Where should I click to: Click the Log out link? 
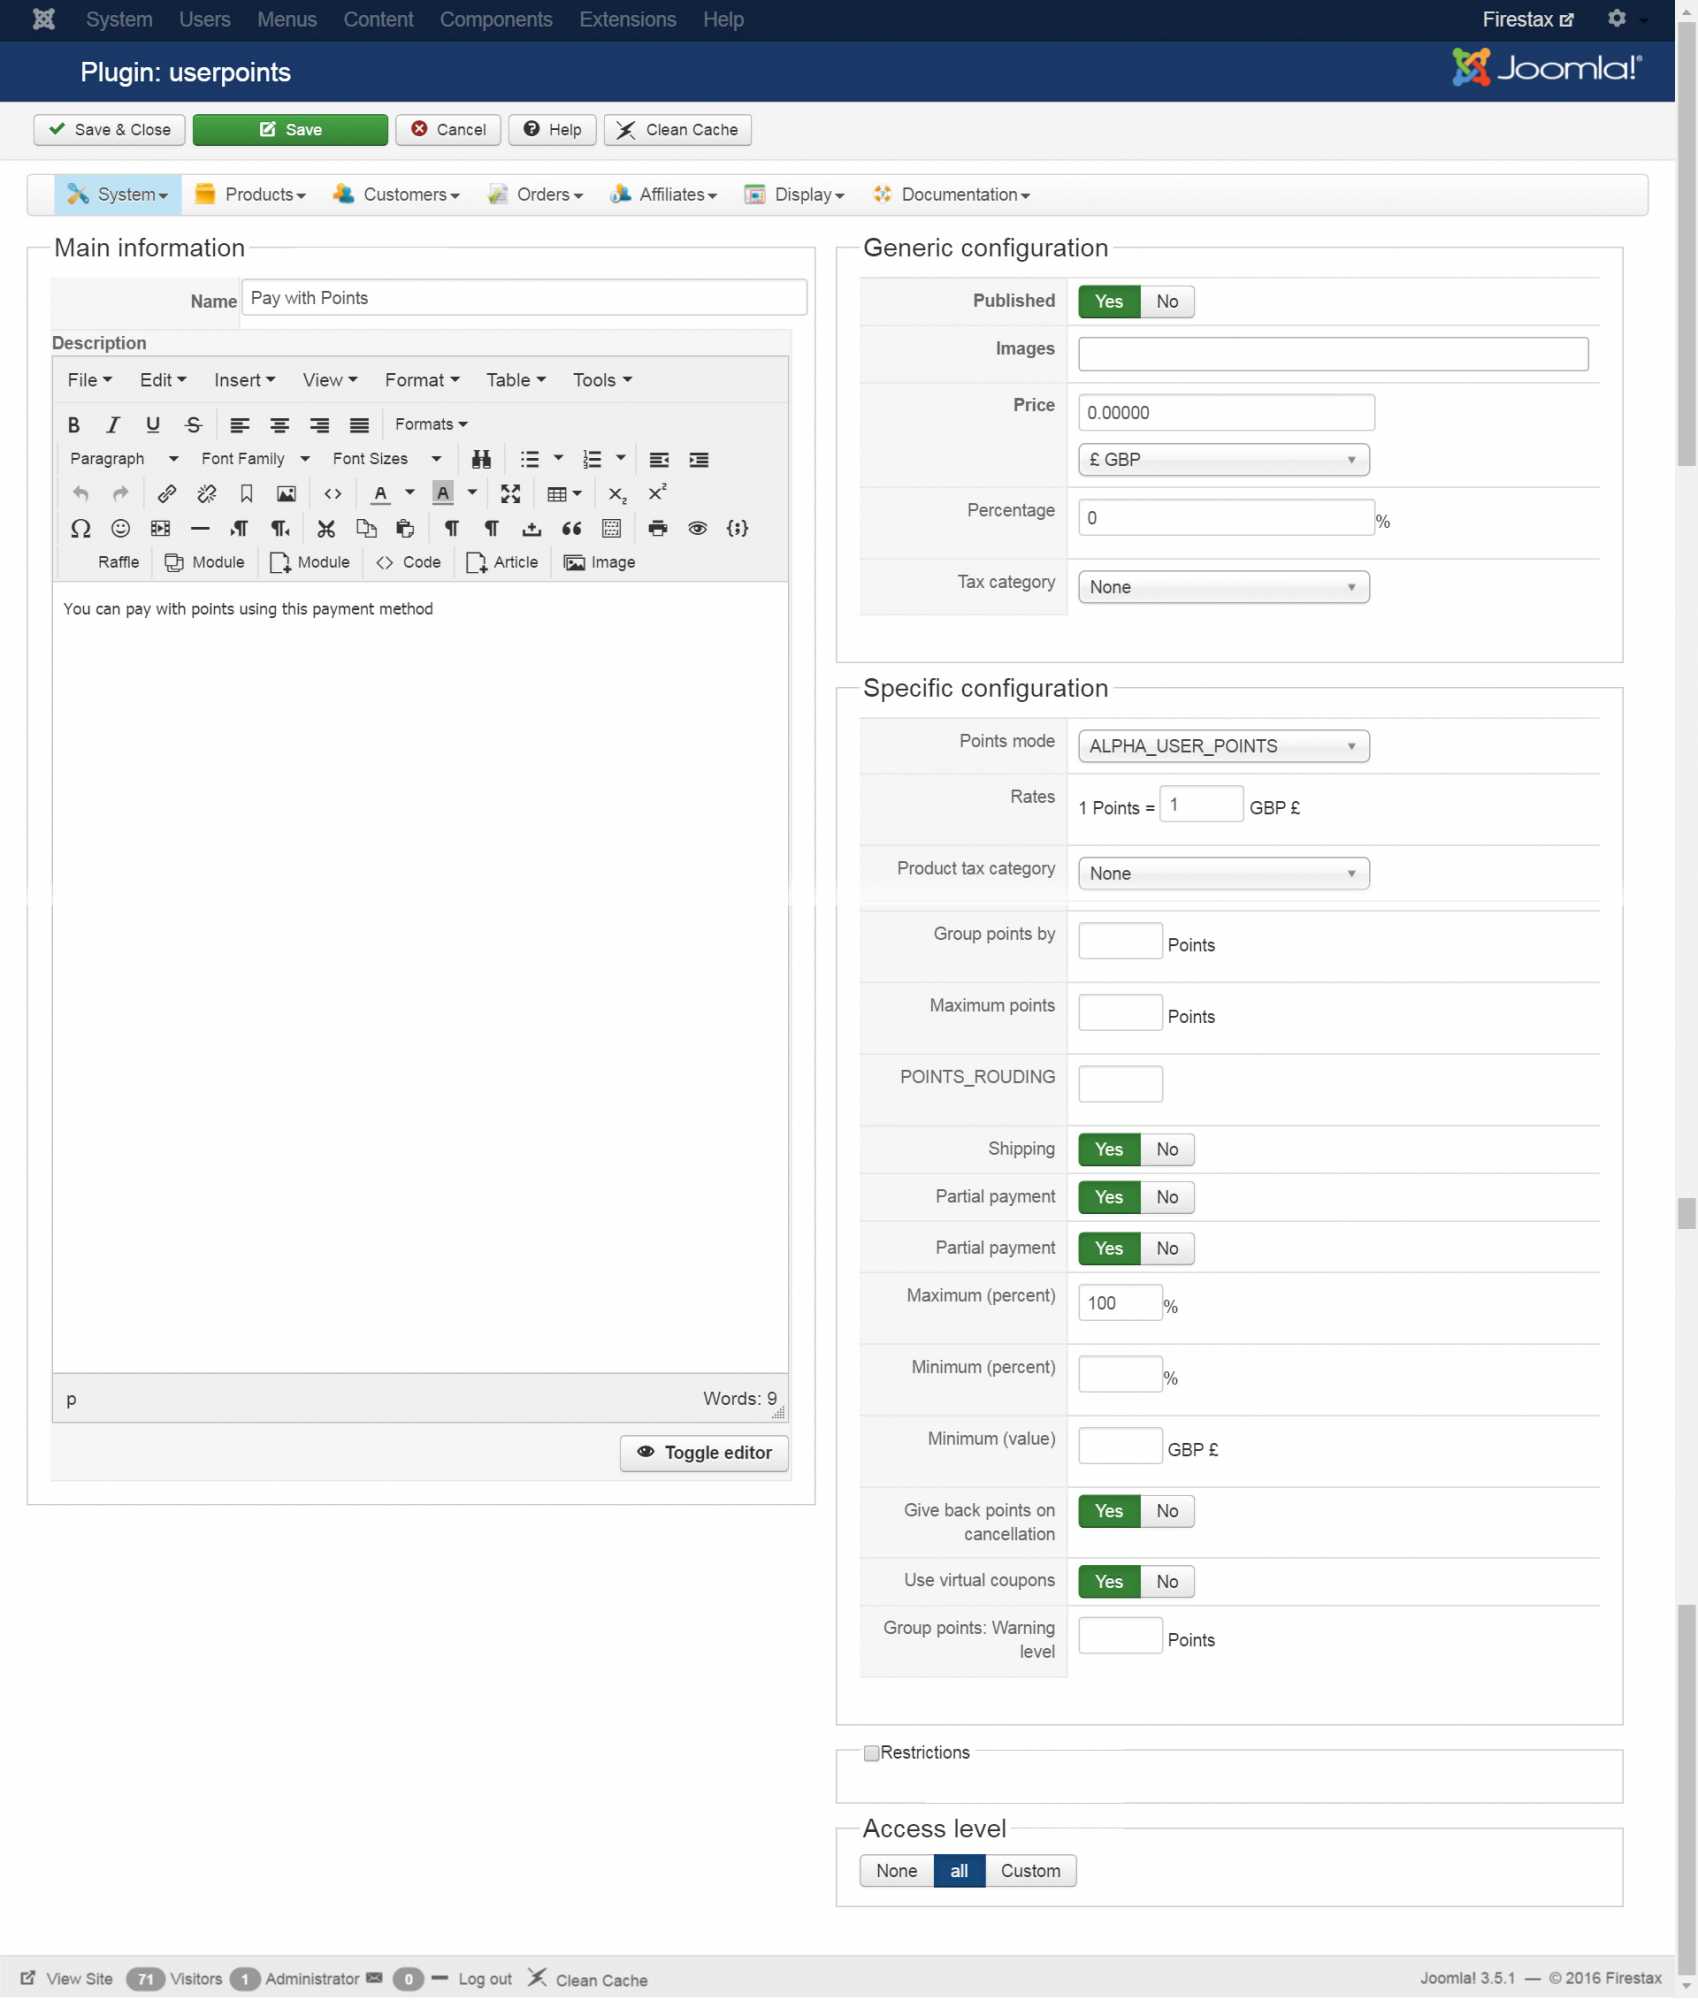point(485,1981)
